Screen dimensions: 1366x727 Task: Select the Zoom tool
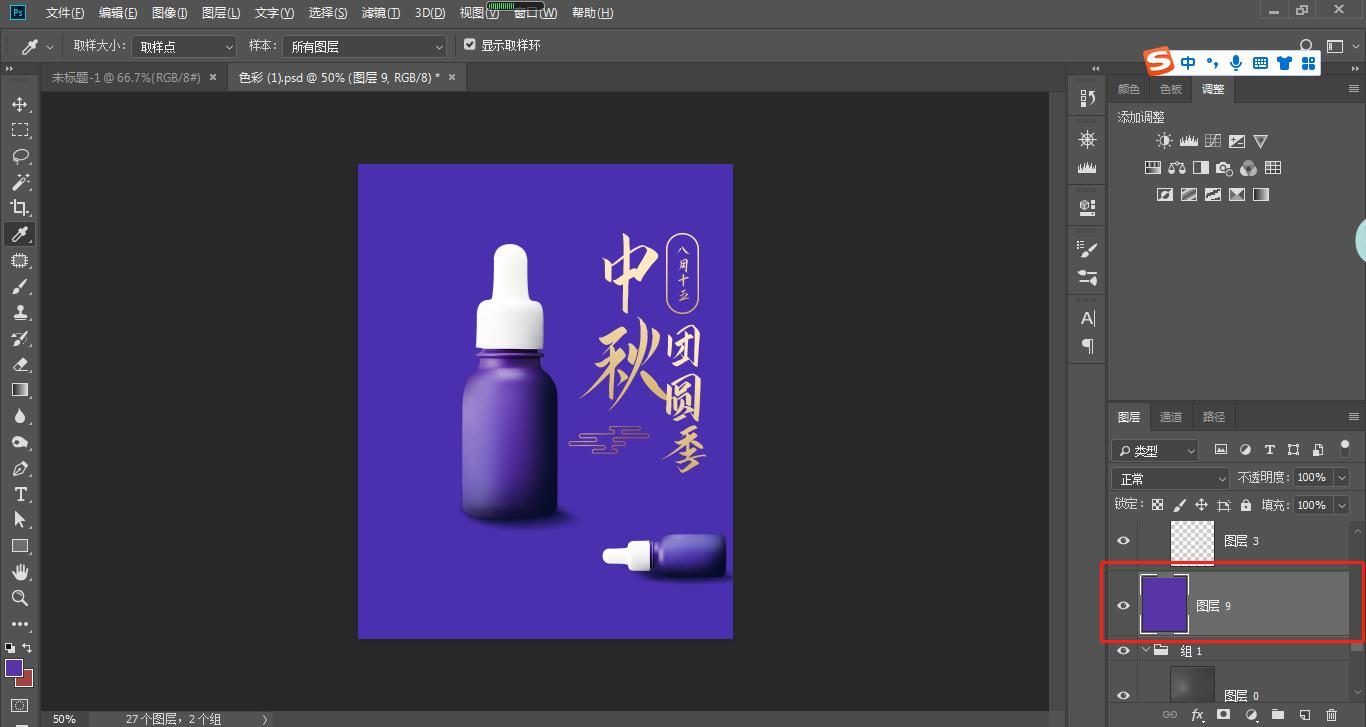tap(20, 598)
